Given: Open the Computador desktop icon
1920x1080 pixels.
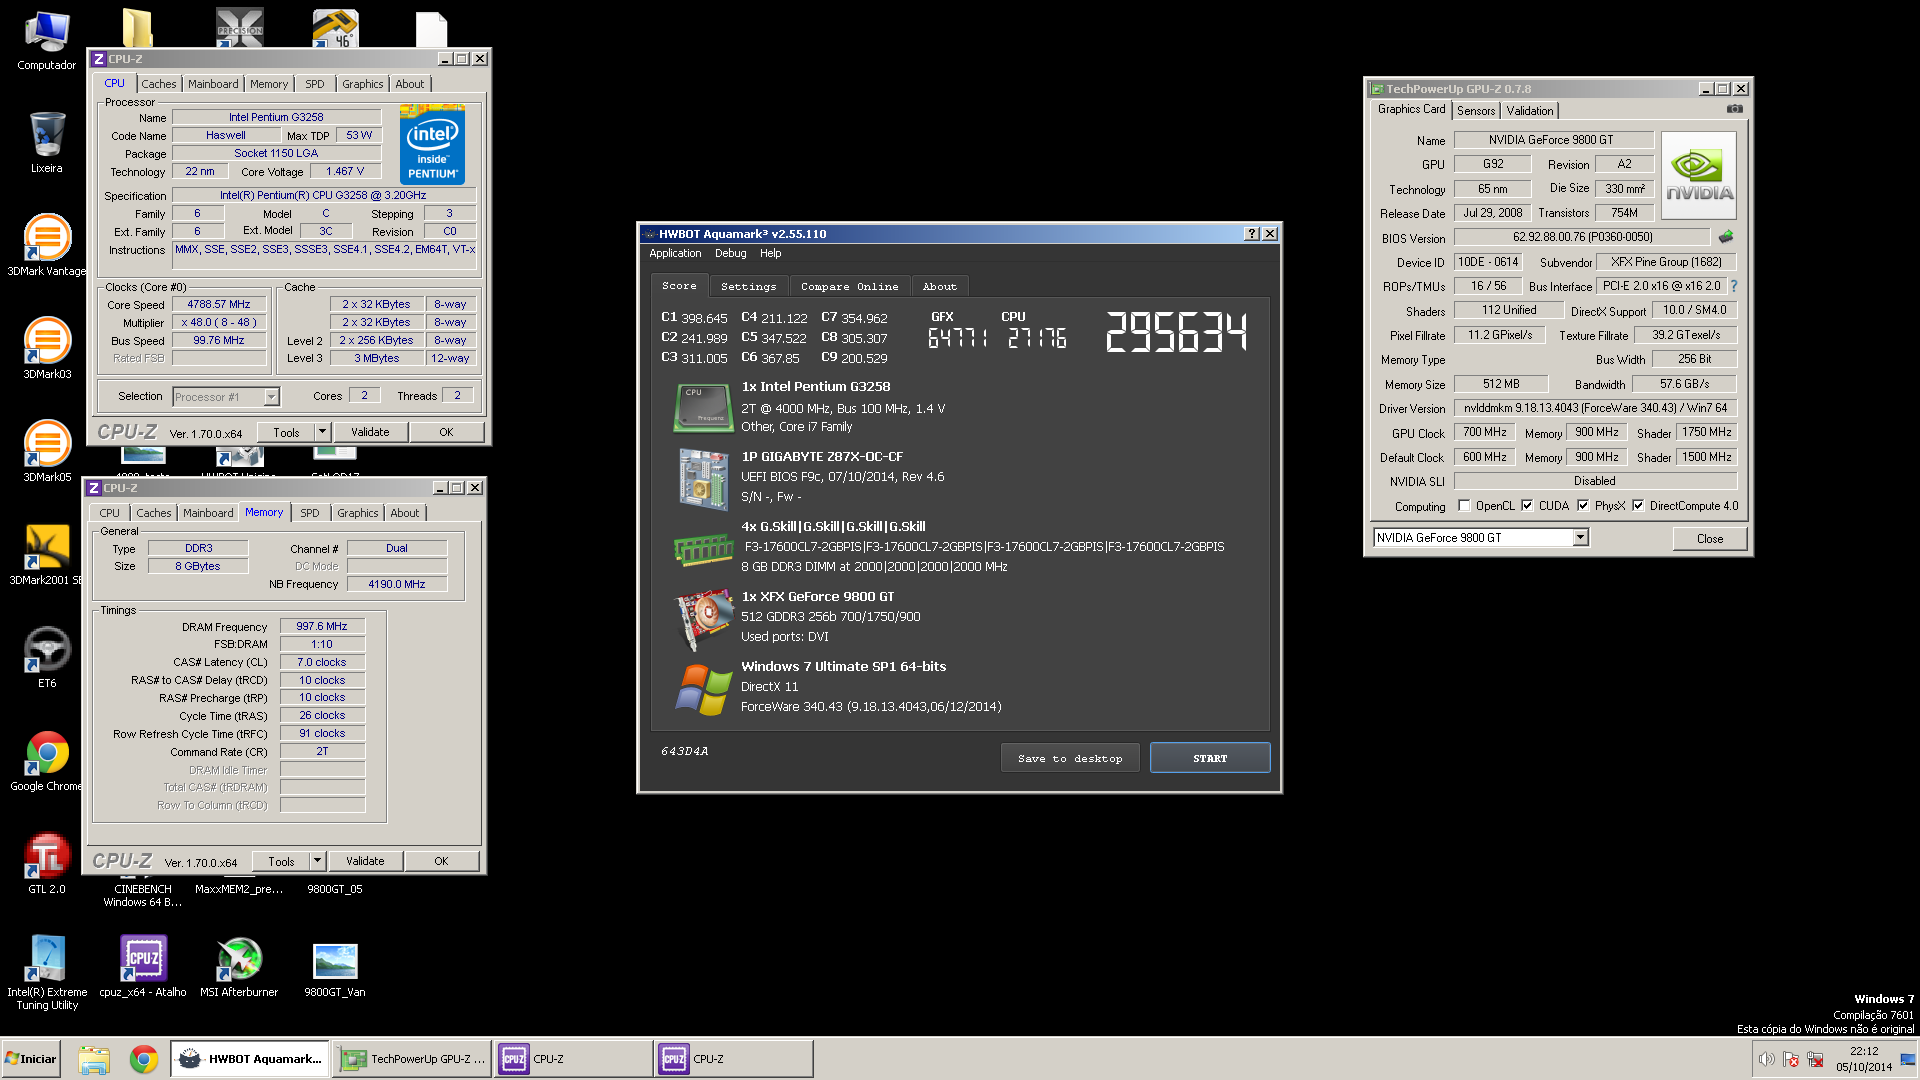Looking at the screenshot, I should 46,41.
